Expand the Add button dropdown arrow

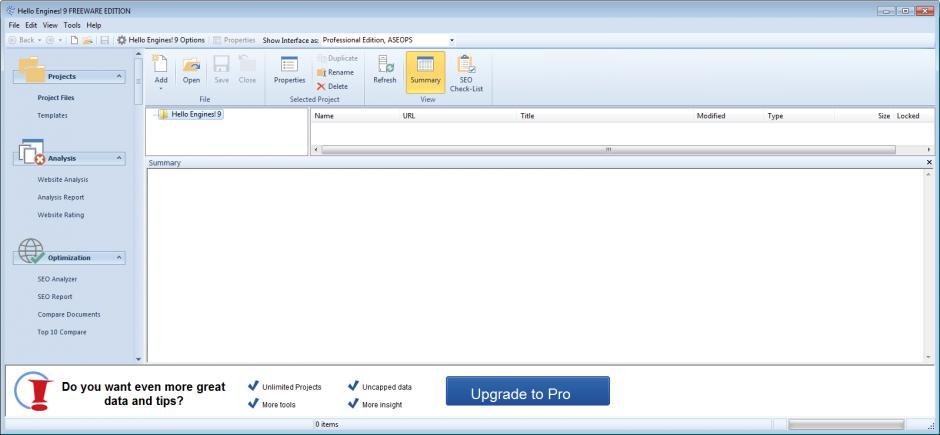(x=161, y=89)
